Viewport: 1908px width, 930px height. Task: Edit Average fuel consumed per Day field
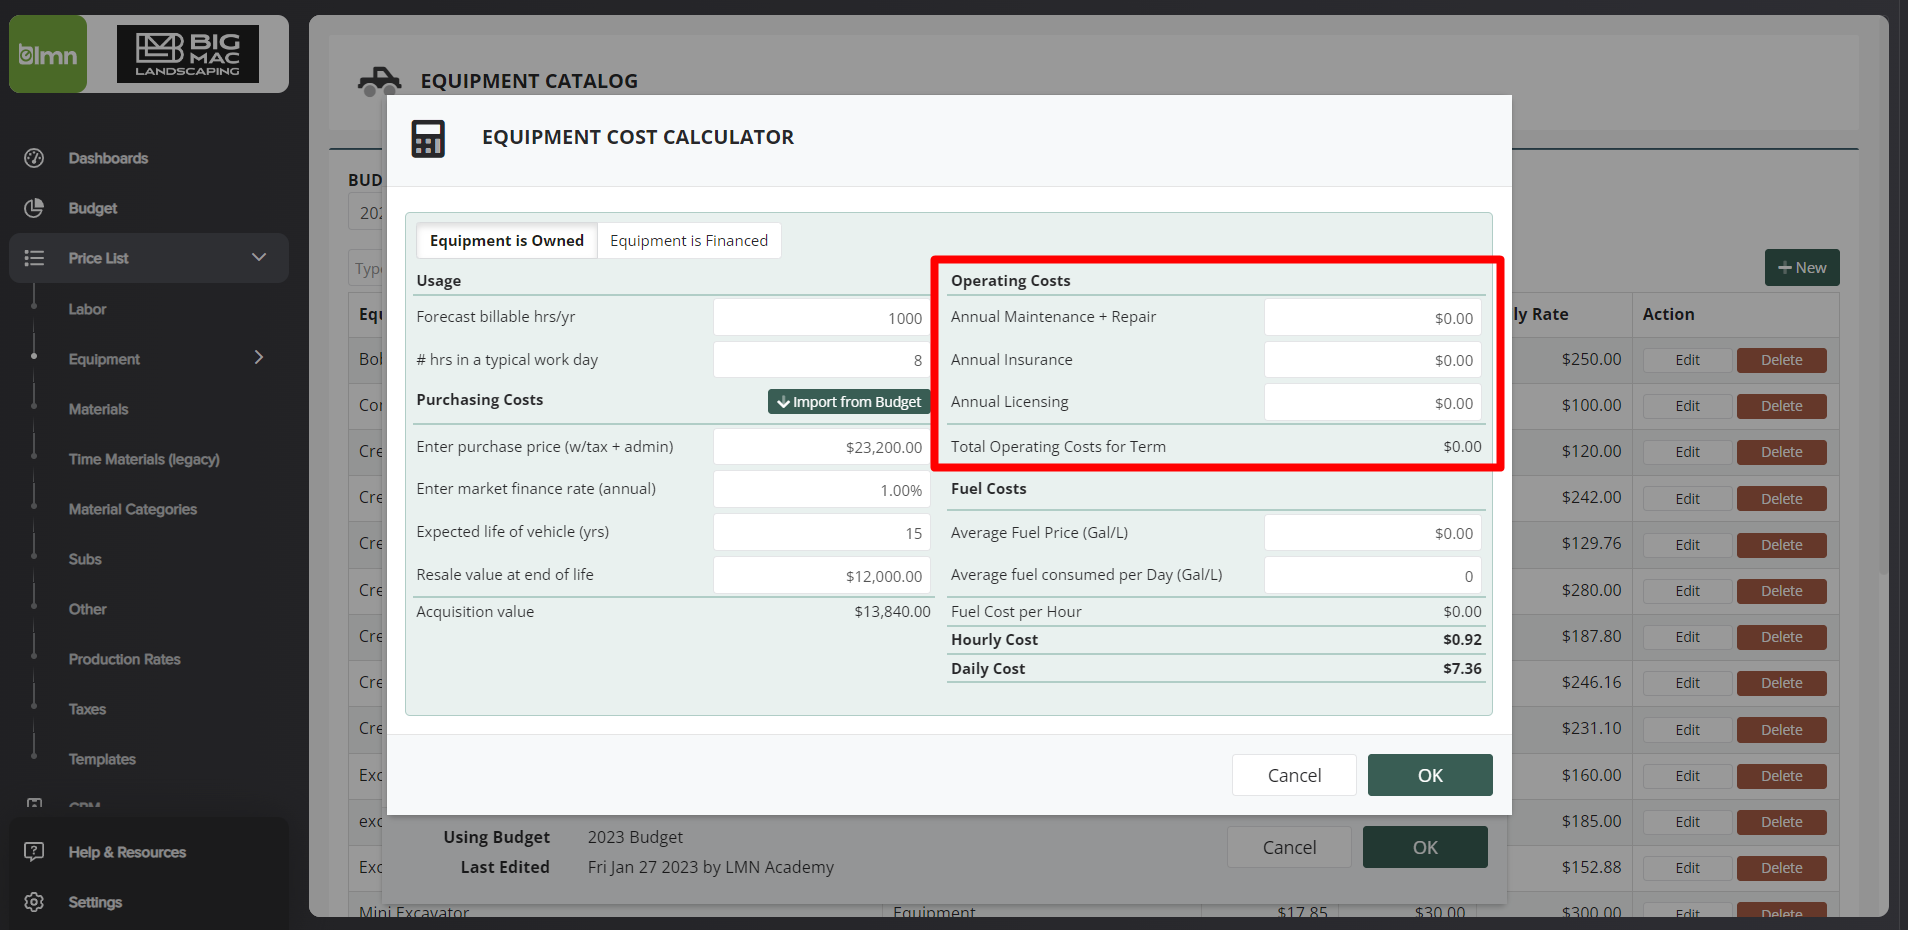(1373, 575)
